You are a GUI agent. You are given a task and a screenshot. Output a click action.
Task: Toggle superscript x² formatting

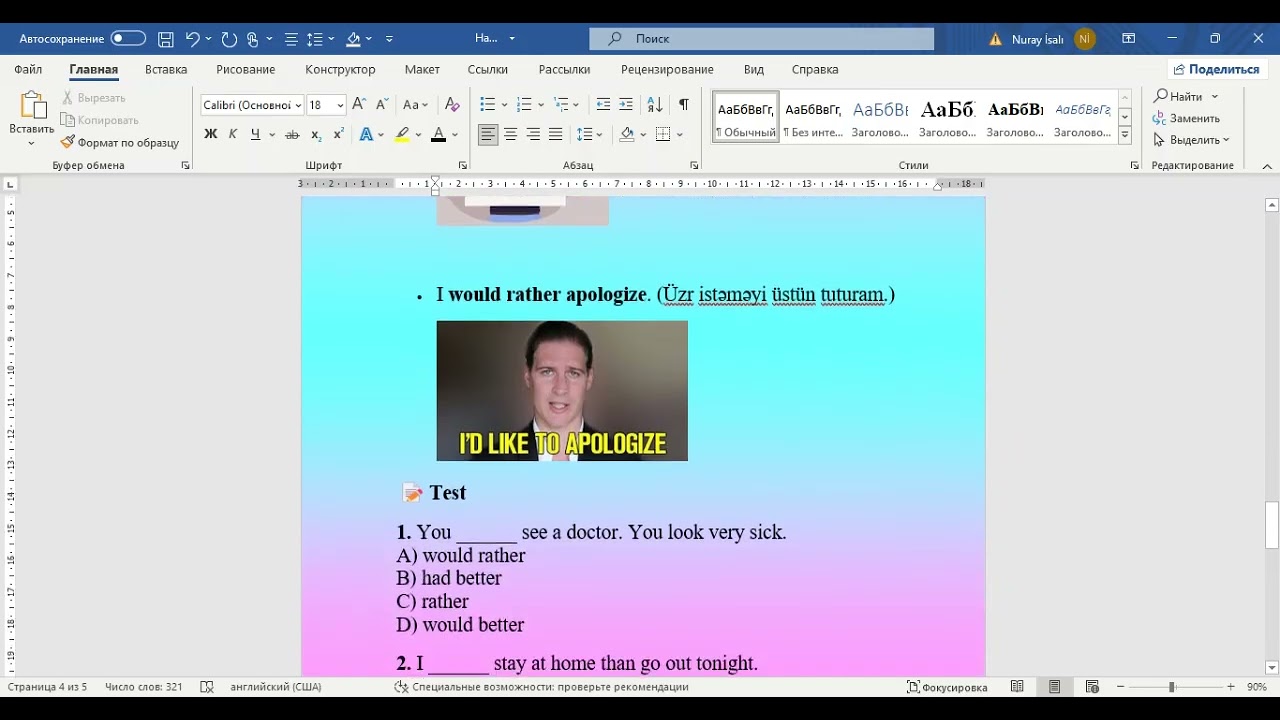point(339,134)
